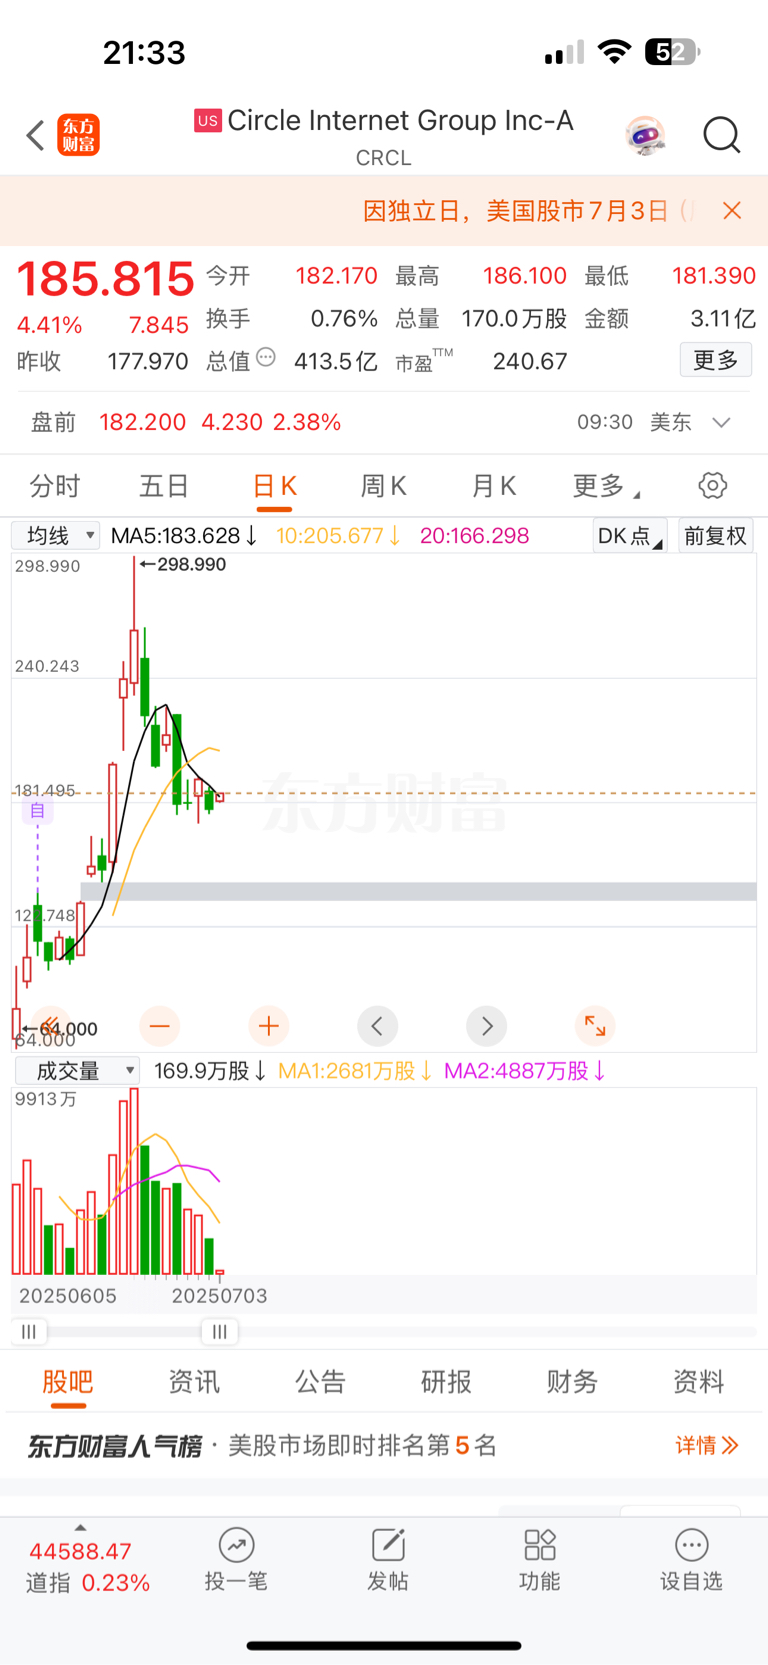
Task: Open the 公告 tab
Action: (x=320, y=1382)
